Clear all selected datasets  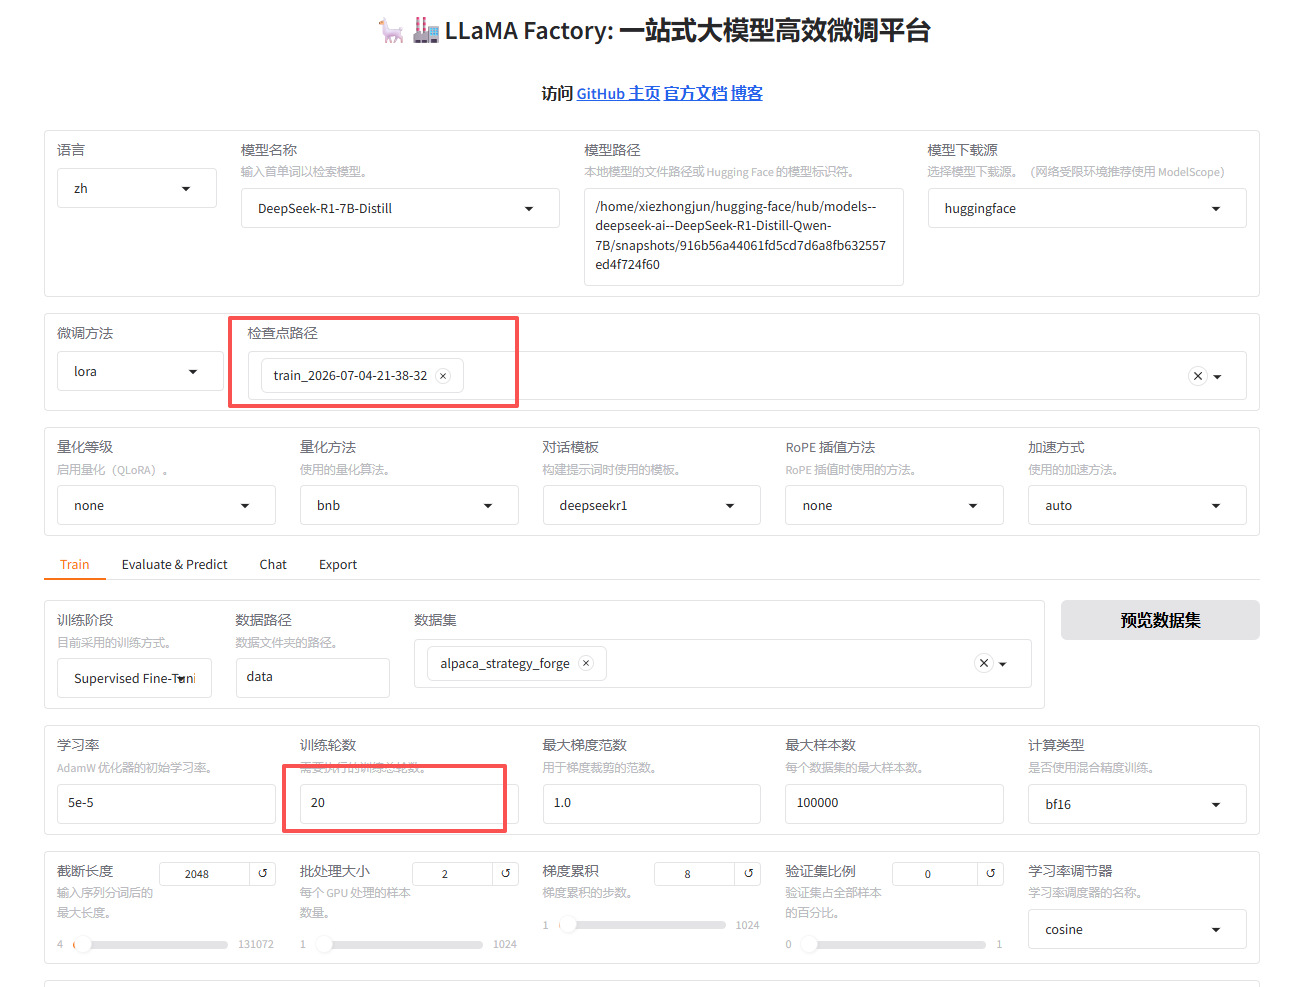(x=984, y=663)
